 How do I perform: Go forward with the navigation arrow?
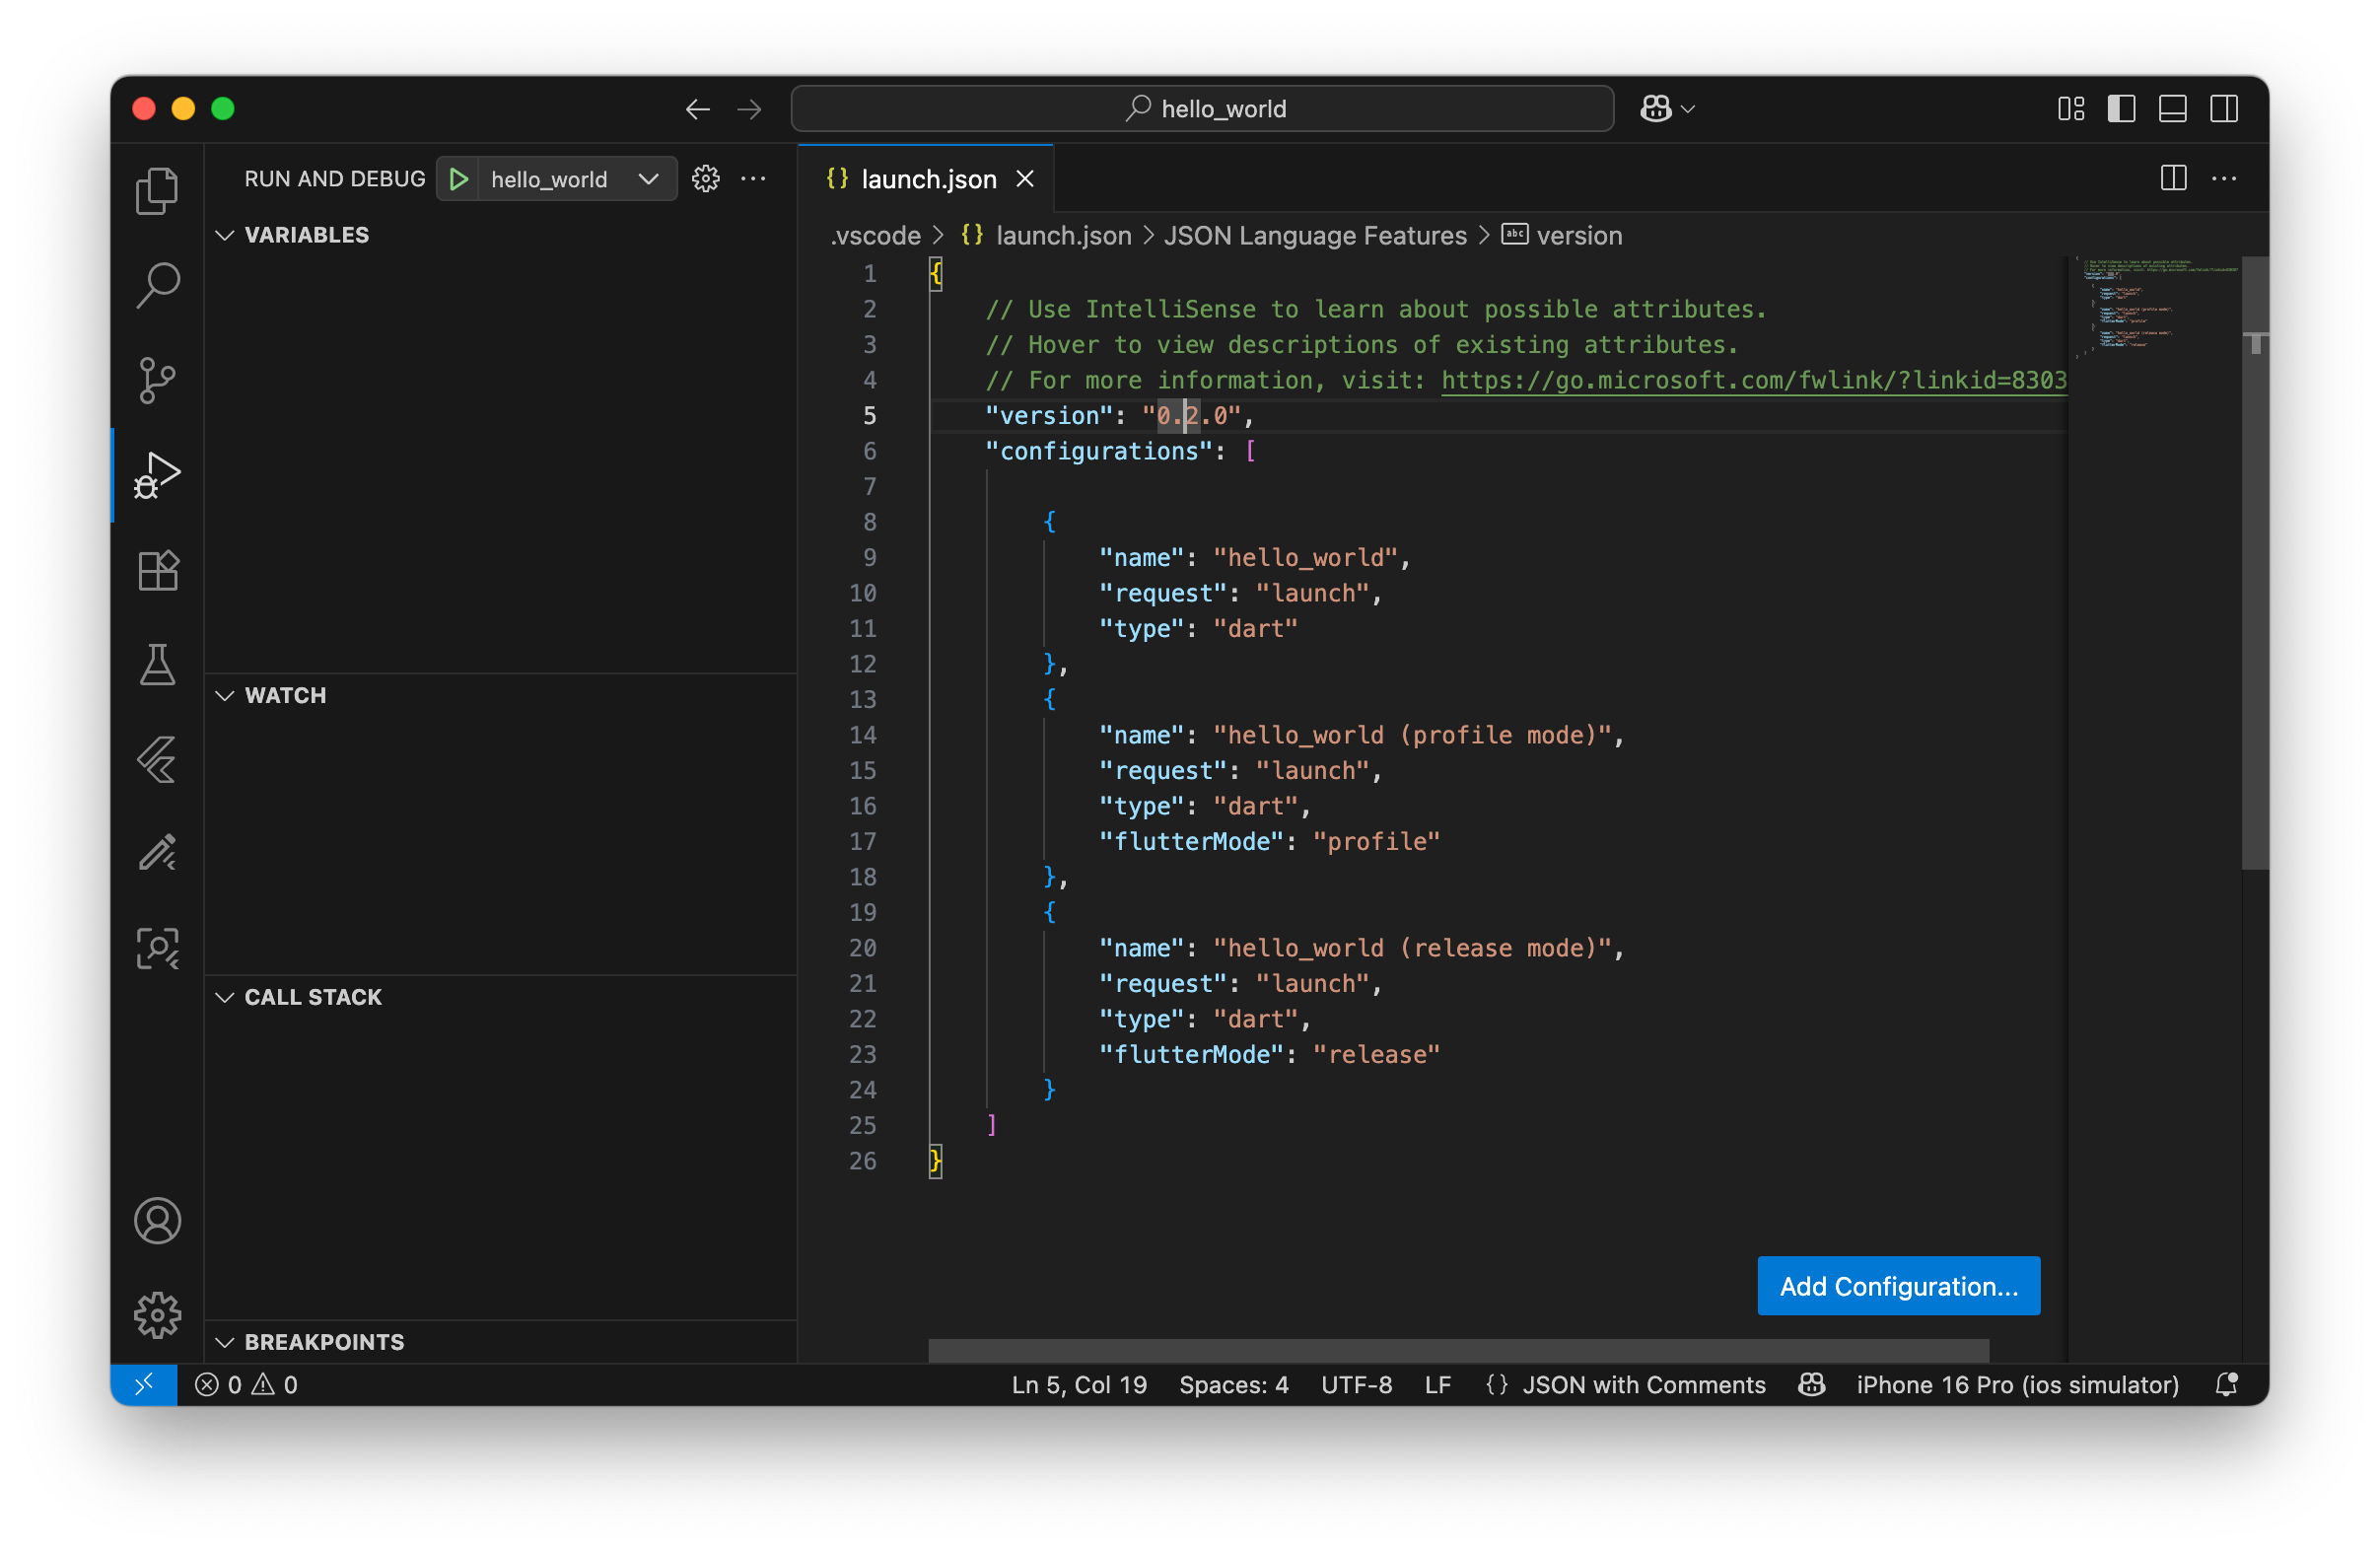pos(749,109)
